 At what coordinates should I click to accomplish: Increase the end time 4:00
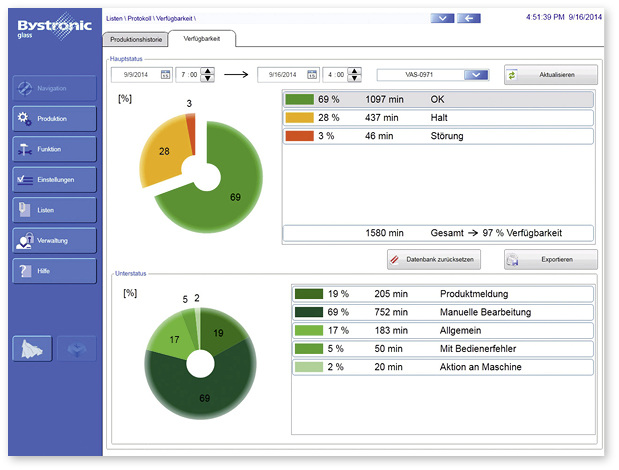[x=355, y=71]
